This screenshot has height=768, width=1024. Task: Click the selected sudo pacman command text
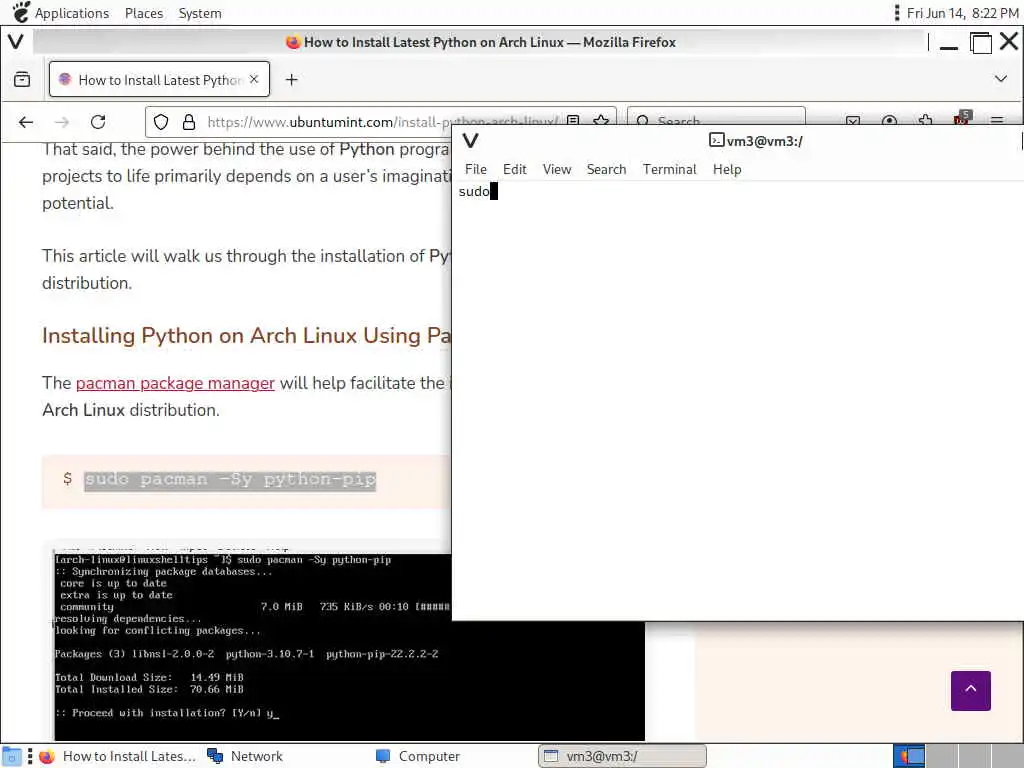click(230, 479)
